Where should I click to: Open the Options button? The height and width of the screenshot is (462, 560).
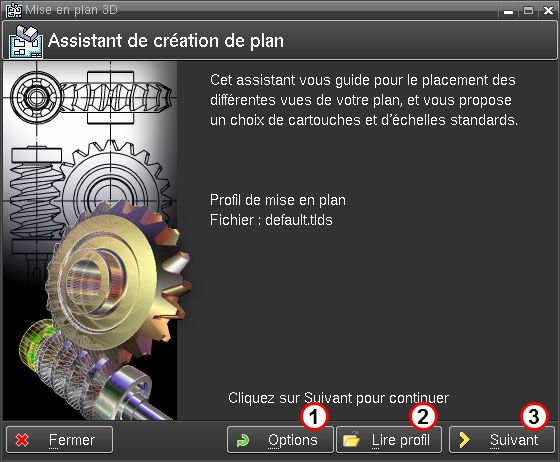tap(280, 440)
